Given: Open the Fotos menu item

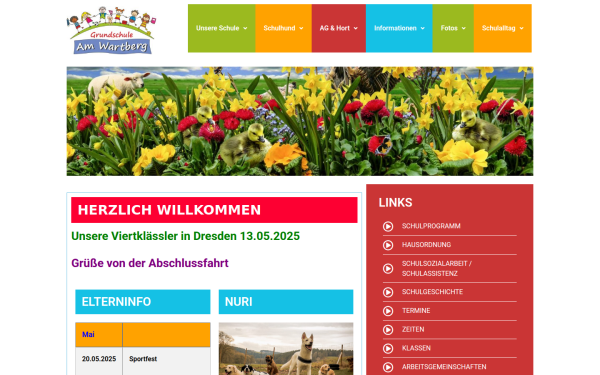Looking at the screenshot, I should (x=453, y=28).
